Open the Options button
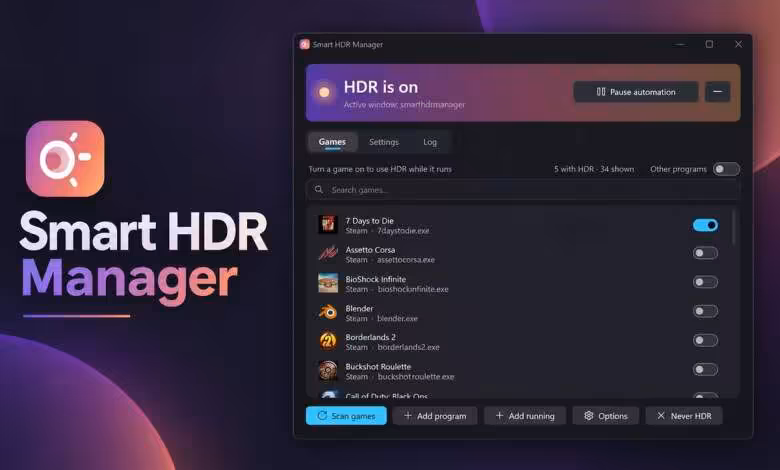The height and width of the screenshot is (470, 780). pyautogui.click(x=605, y=416)
